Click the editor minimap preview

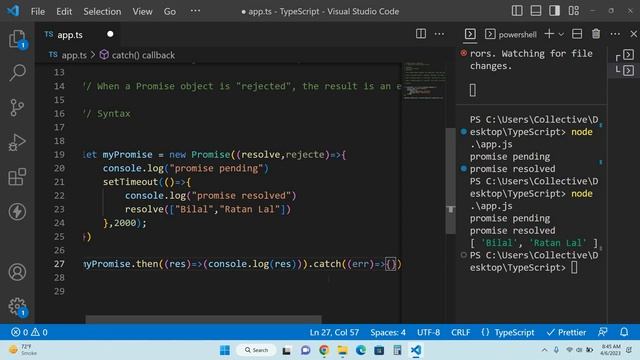424,81
